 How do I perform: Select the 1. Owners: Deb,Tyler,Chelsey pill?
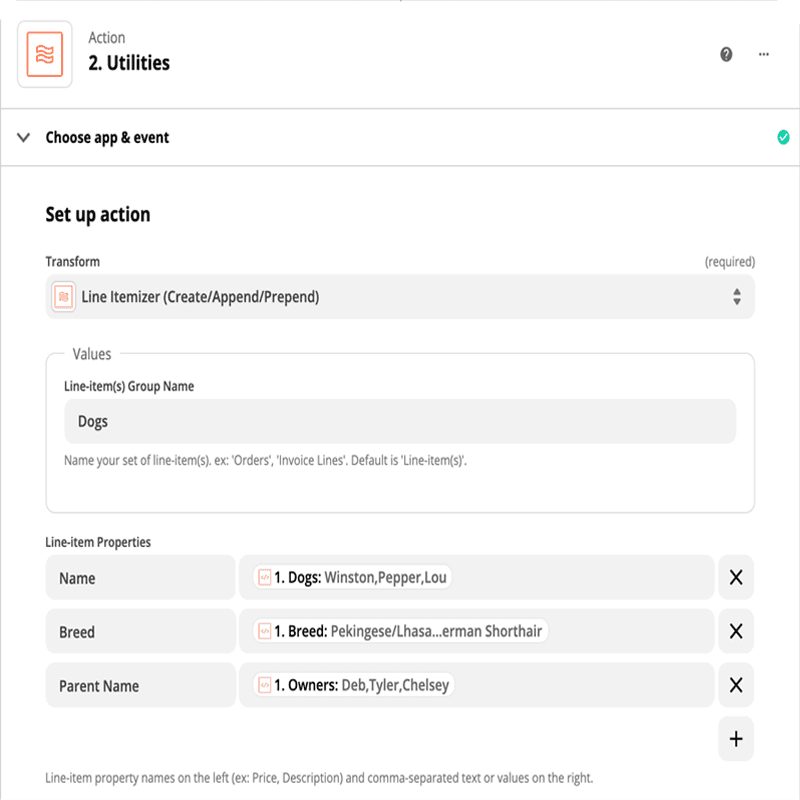point(354,685)
